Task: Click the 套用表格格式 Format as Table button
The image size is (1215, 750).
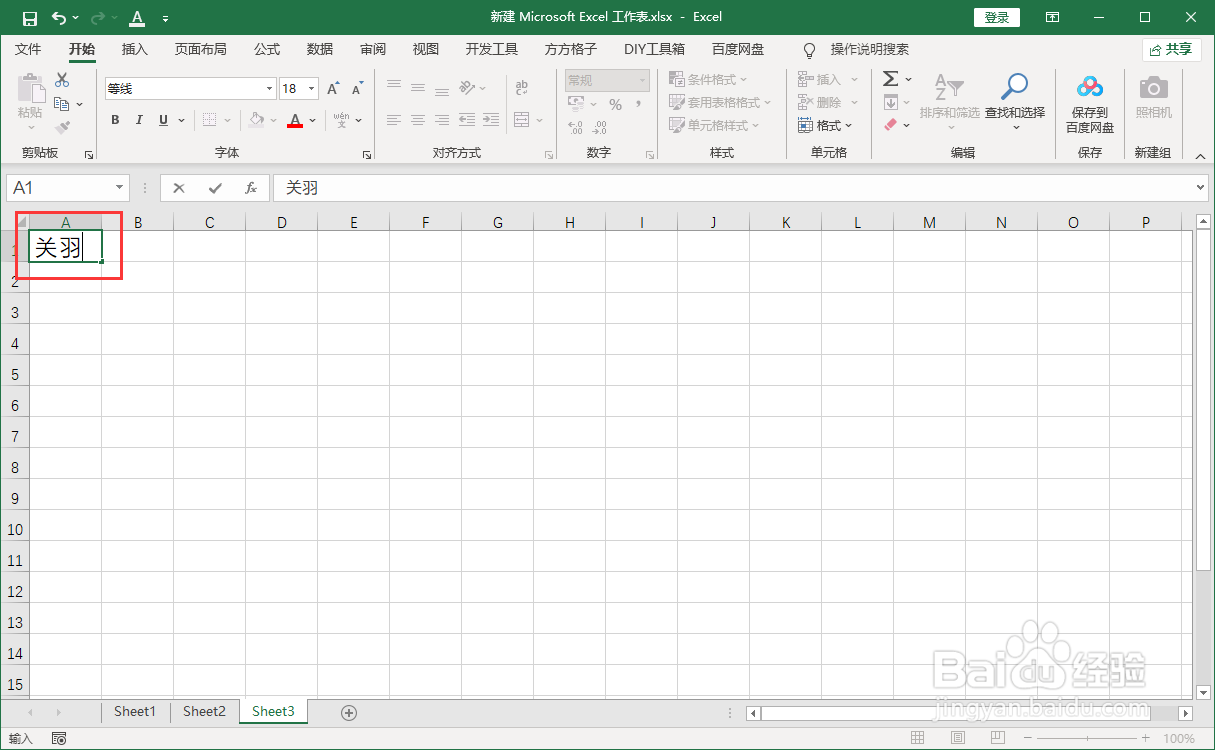Action: 720,102
